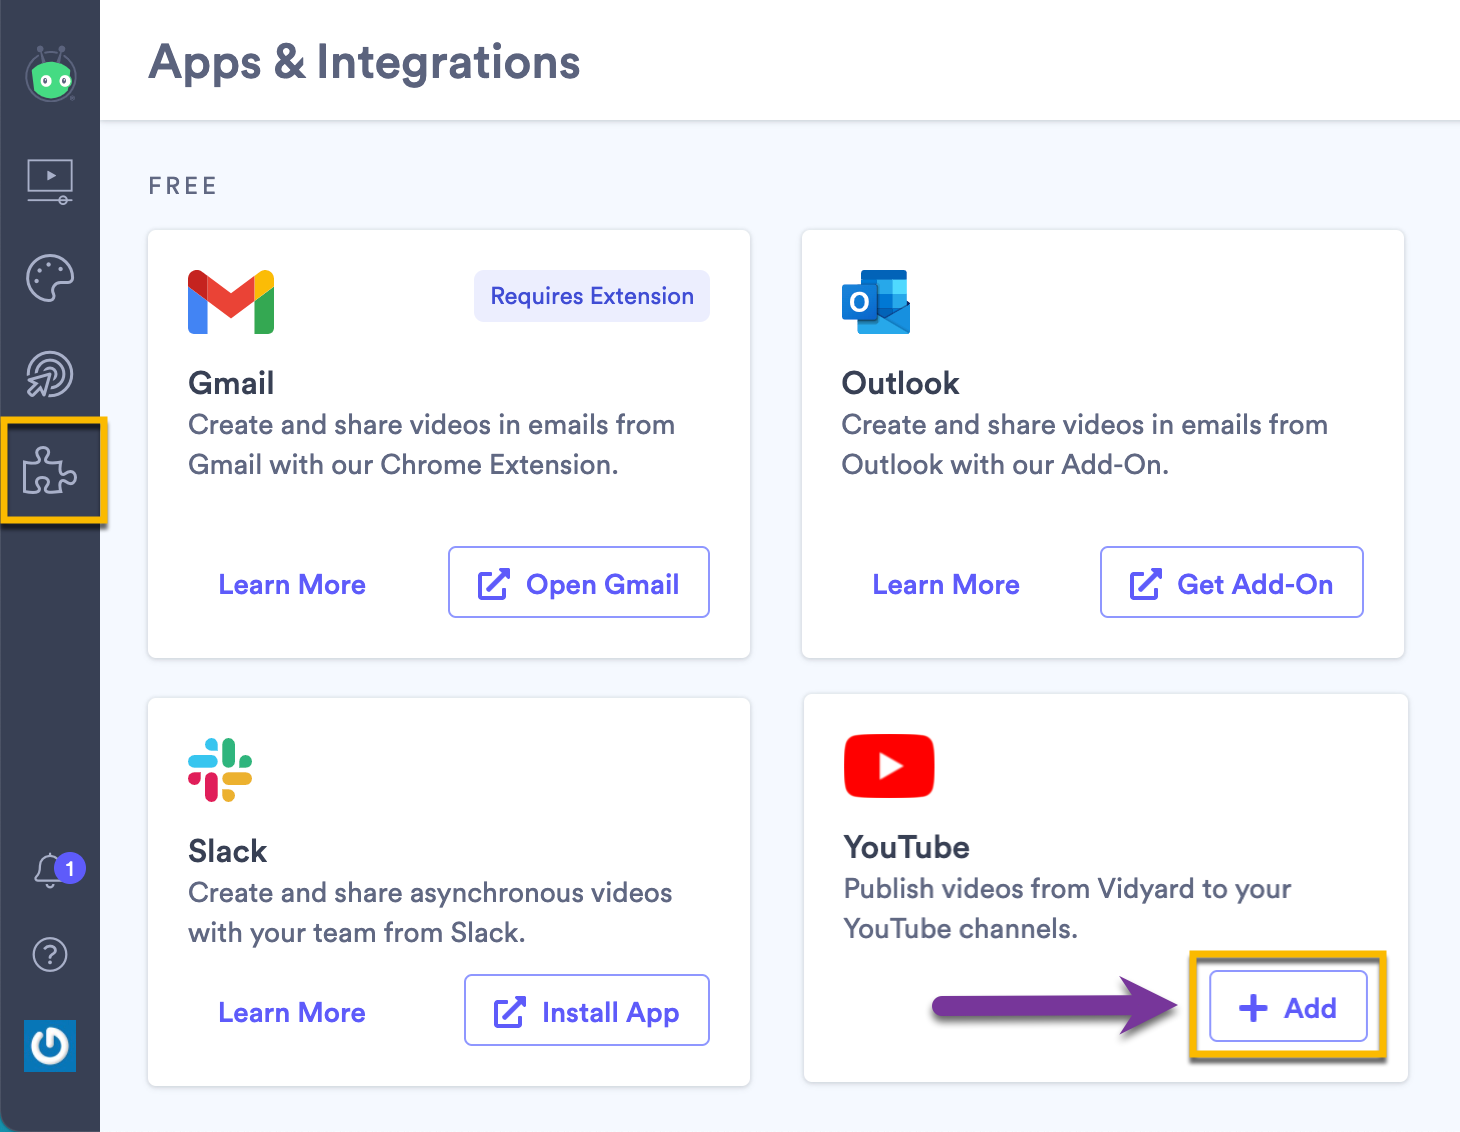
Task: Click the Install App button
Action: click(x=587, y=1010)
